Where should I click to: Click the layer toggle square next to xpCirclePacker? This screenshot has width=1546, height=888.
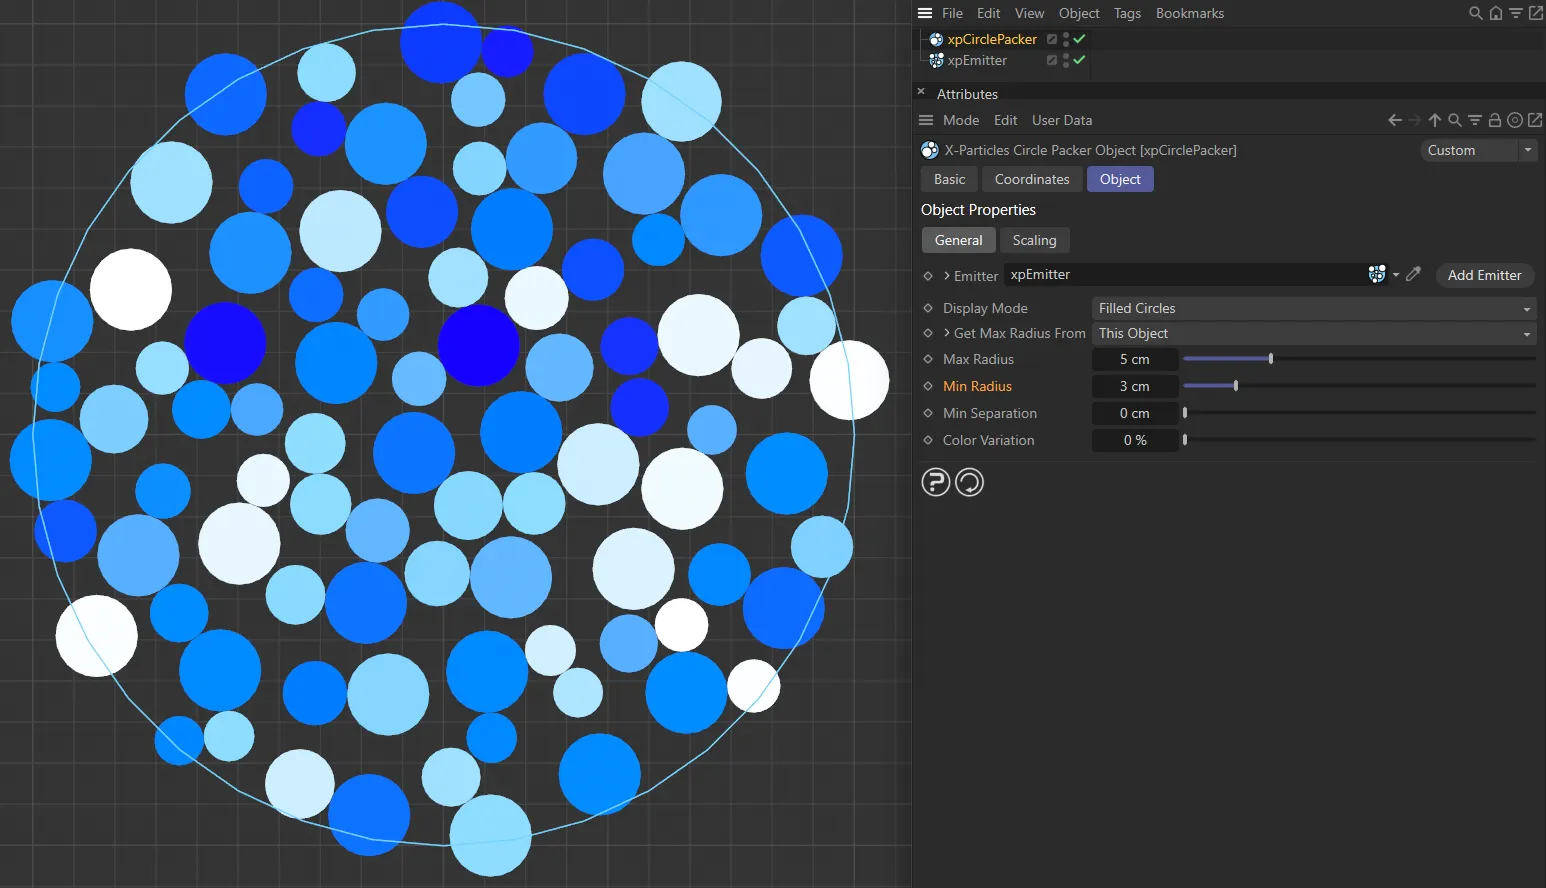pos(1051,39)
